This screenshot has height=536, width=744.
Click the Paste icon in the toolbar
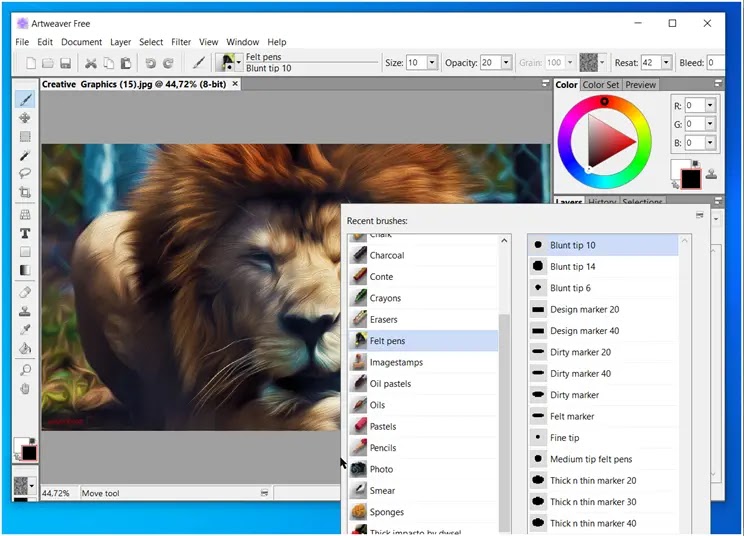(126, 63)
